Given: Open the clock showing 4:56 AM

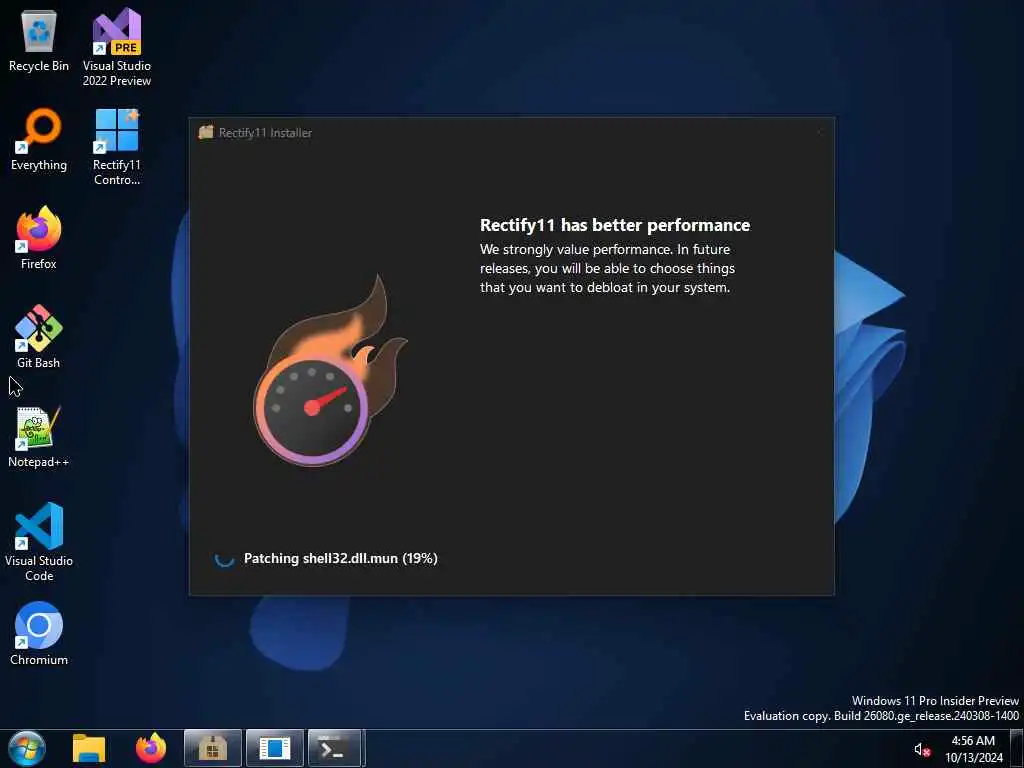Looking at the screenshot, I should 973,749.
